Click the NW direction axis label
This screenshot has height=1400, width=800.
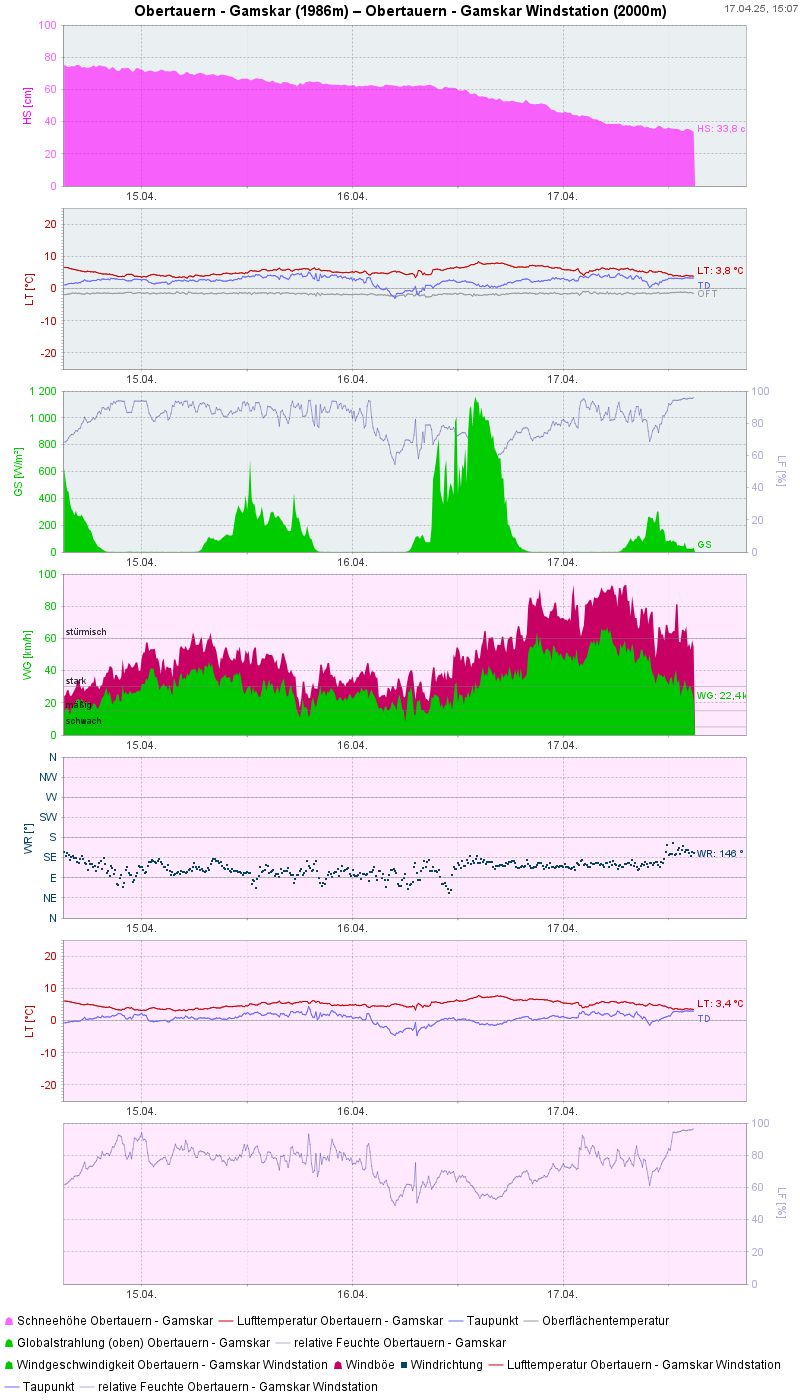pos(48,777)
